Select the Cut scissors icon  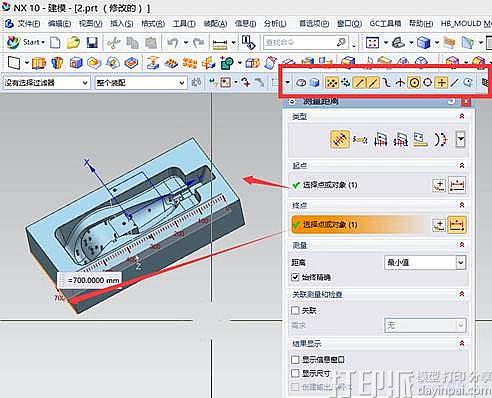tap(114, 42)
